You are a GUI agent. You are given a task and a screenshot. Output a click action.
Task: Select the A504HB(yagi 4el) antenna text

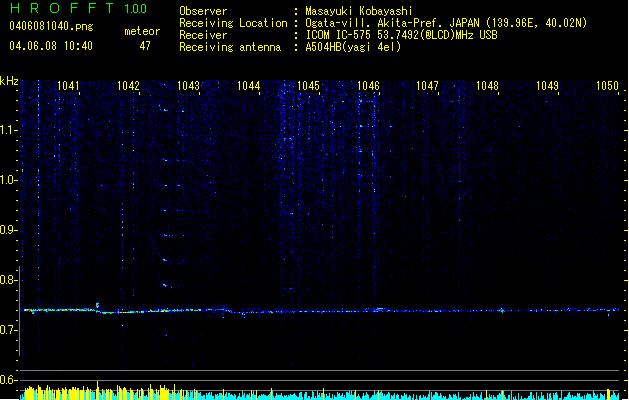tap(353, 47)
